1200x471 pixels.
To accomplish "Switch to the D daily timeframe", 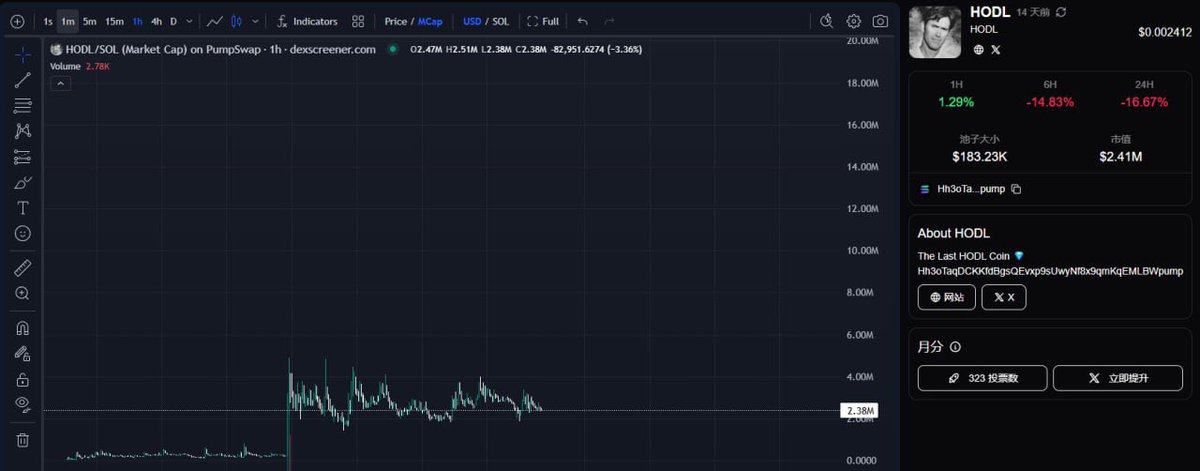I will click(173, 21).
